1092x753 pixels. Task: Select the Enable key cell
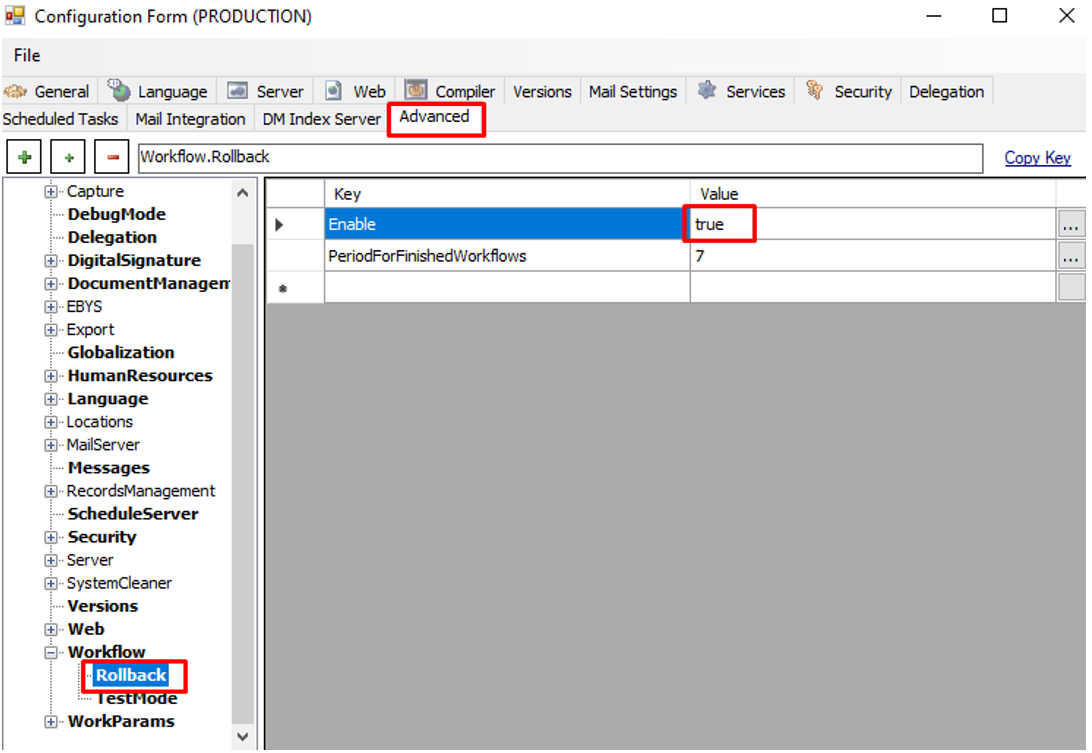point(507,224)
